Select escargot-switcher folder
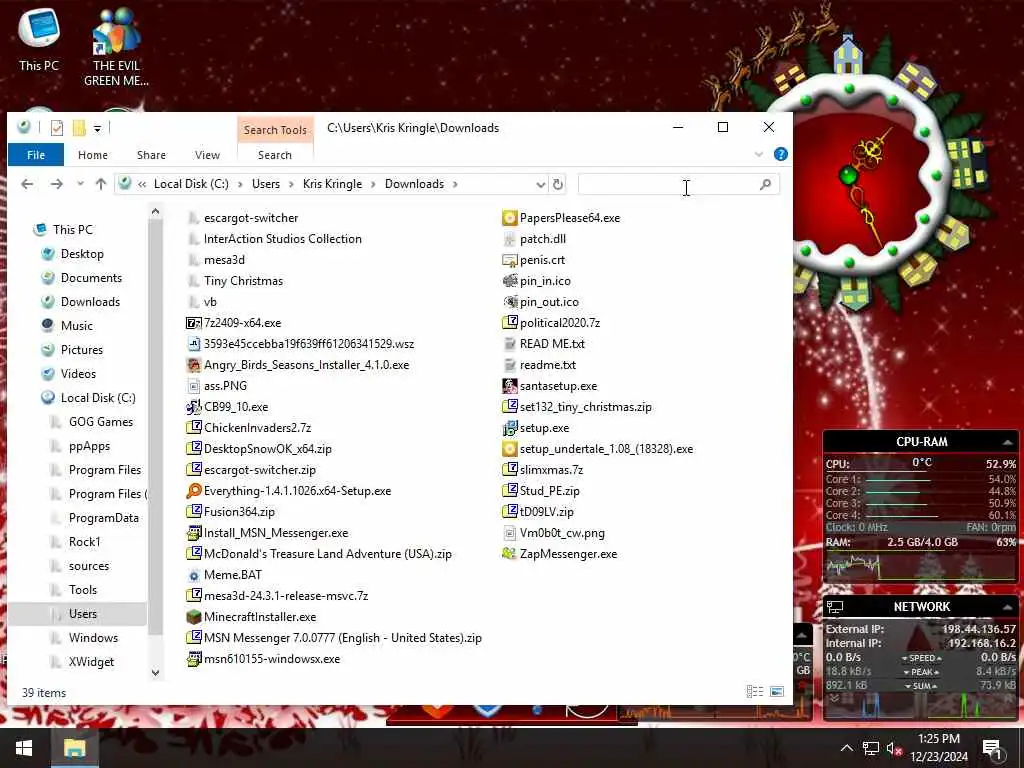Viewport: 1024px width, 768px height. tap(251, 218)
